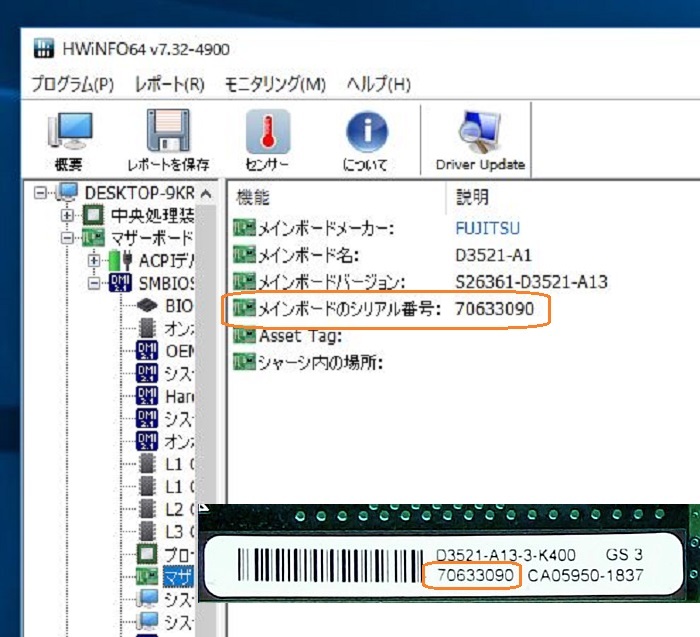
Task: Select the メインボードバージョン row
Action: point(421,282)
